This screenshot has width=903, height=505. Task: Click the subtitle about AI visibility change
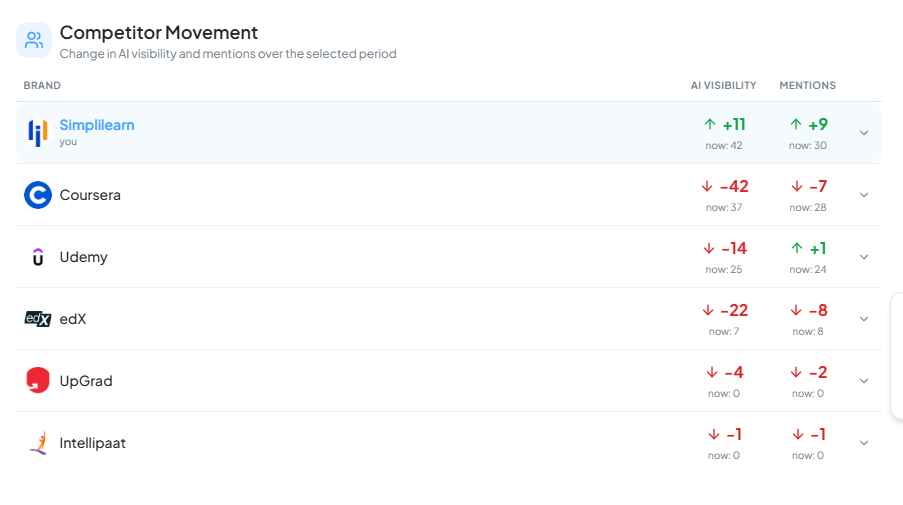228,54
